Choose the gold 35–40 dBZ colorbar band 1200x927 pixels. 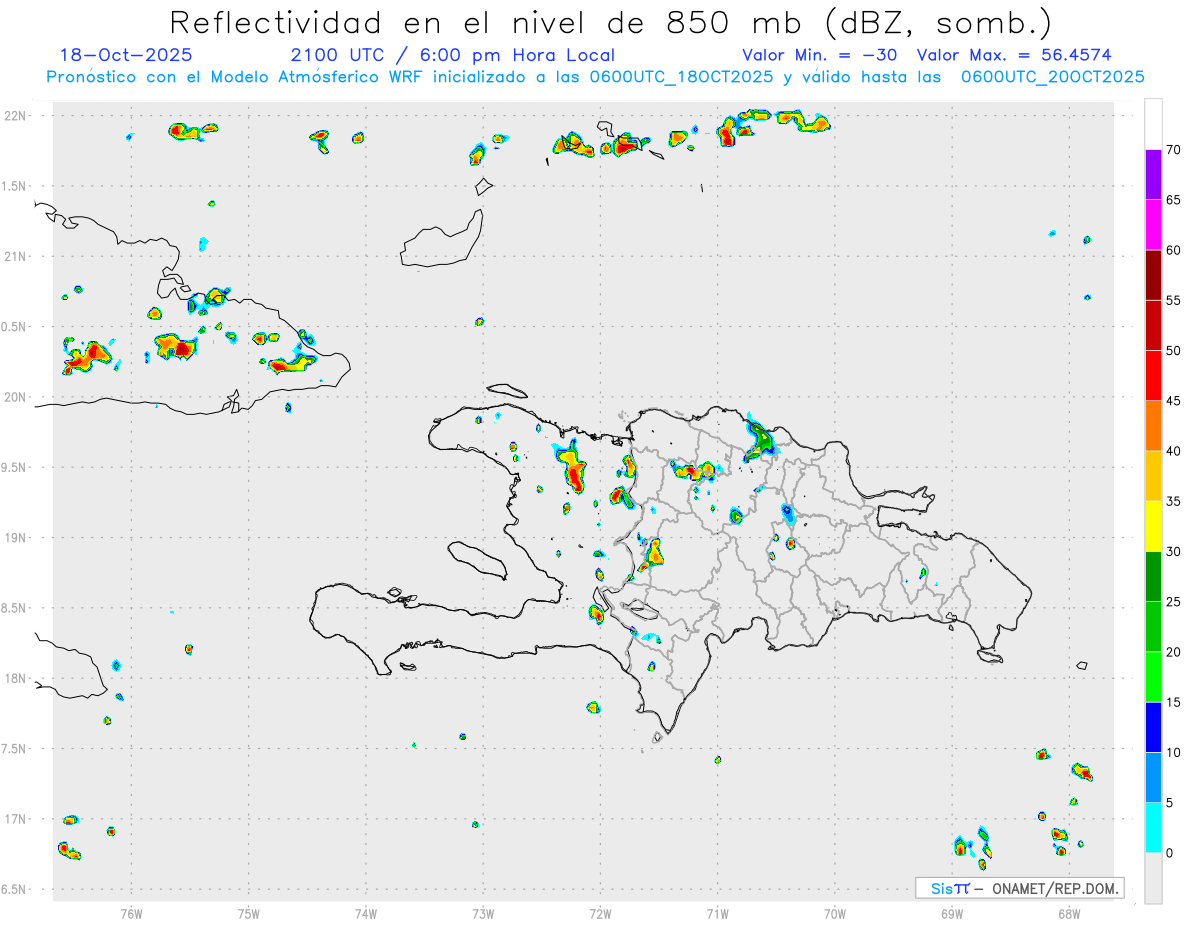pos(1153,476)
